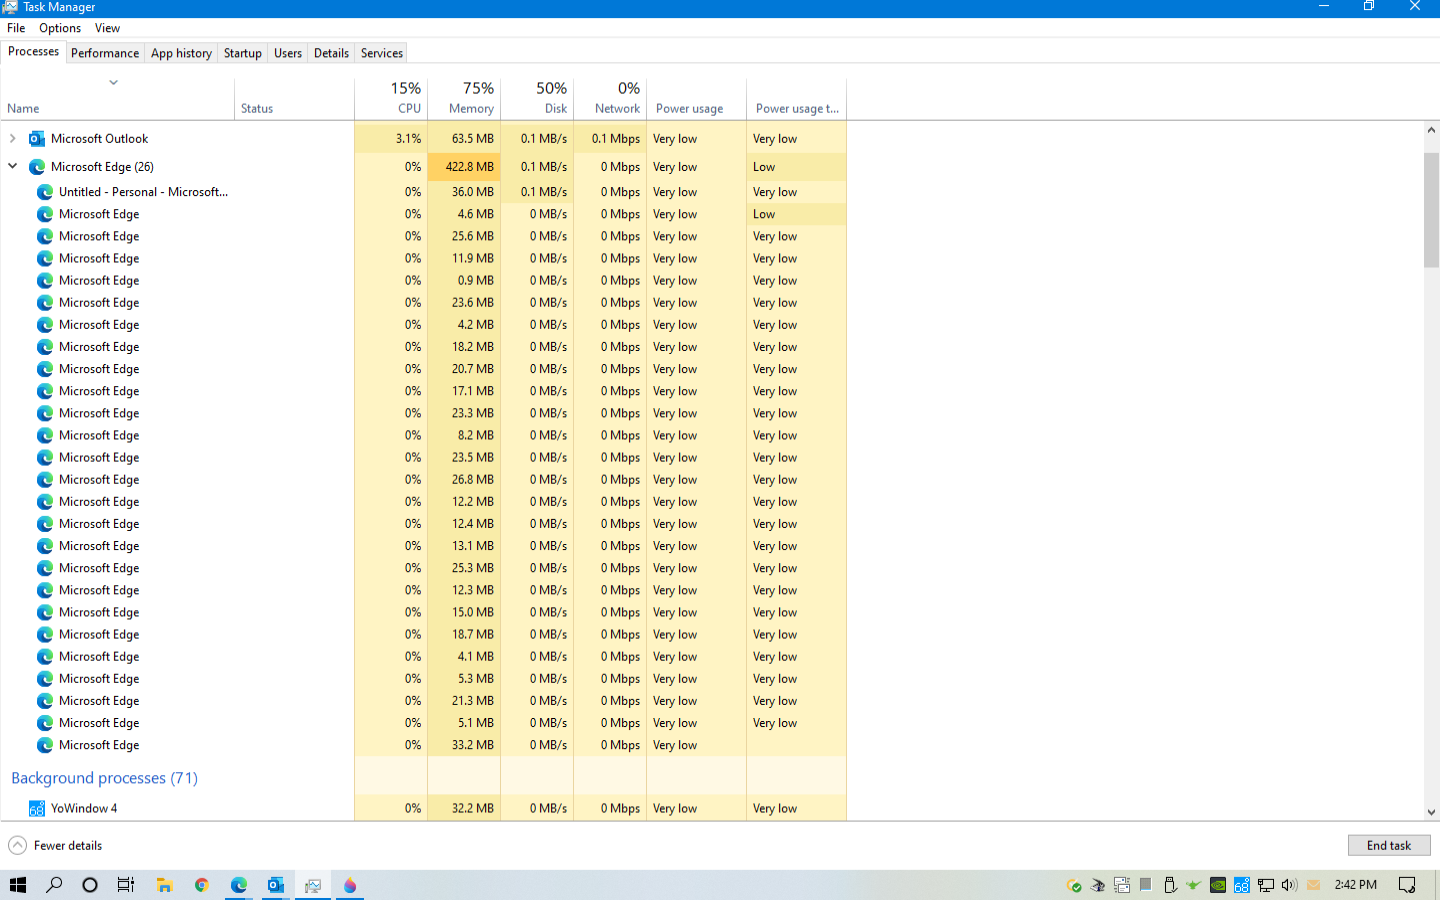Viewport: 1440px width, 900px height.
Task: Sort by the Power usage column header
Action: [697, 99]
